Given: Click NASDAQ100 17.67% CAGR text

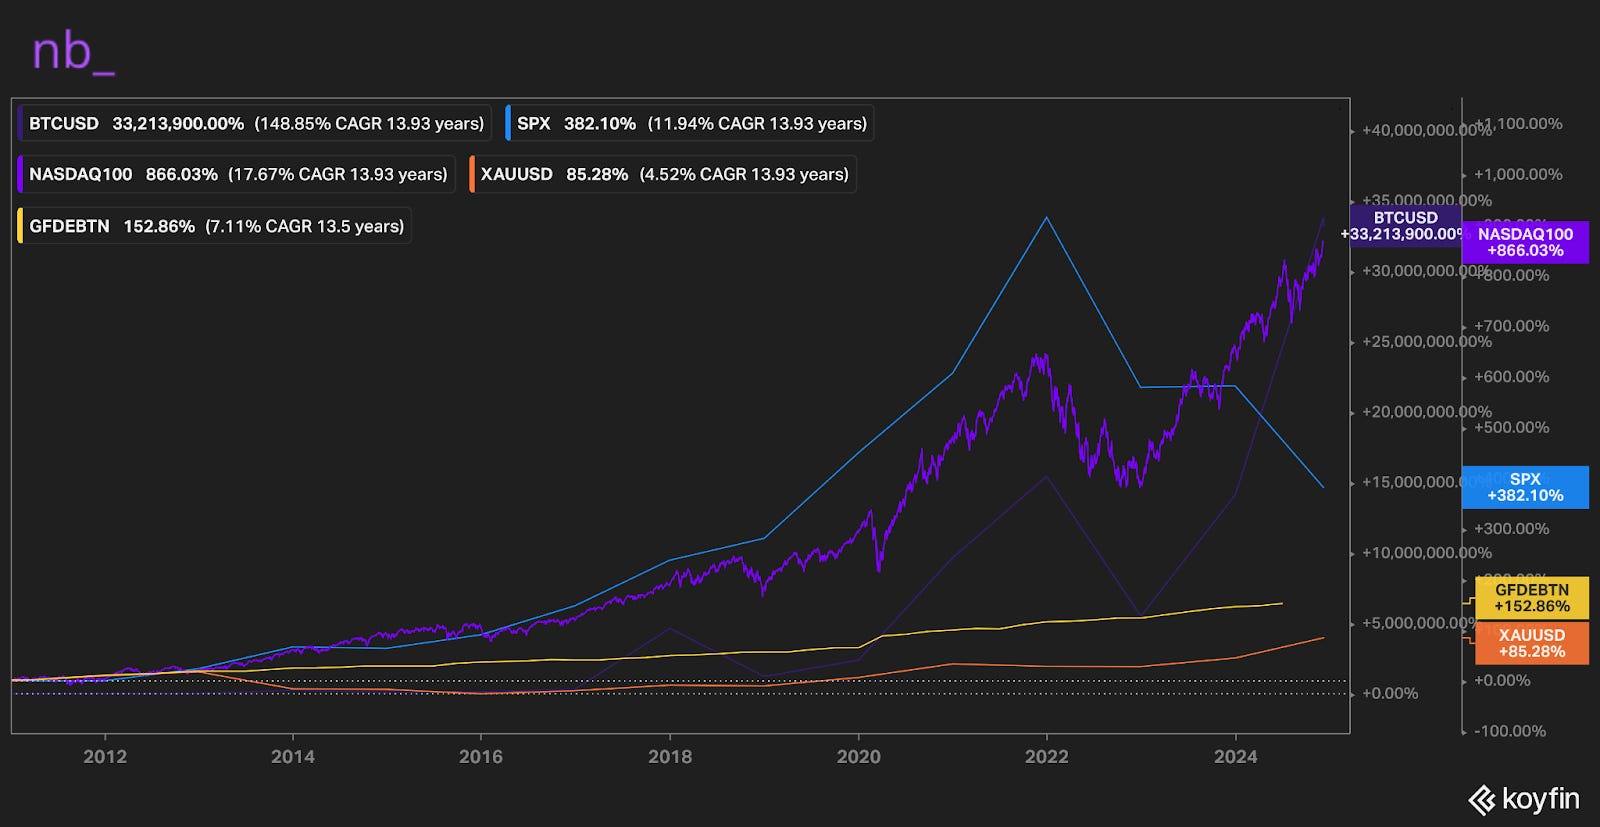Looking at the screenshot, I should (x=338, y=174).
